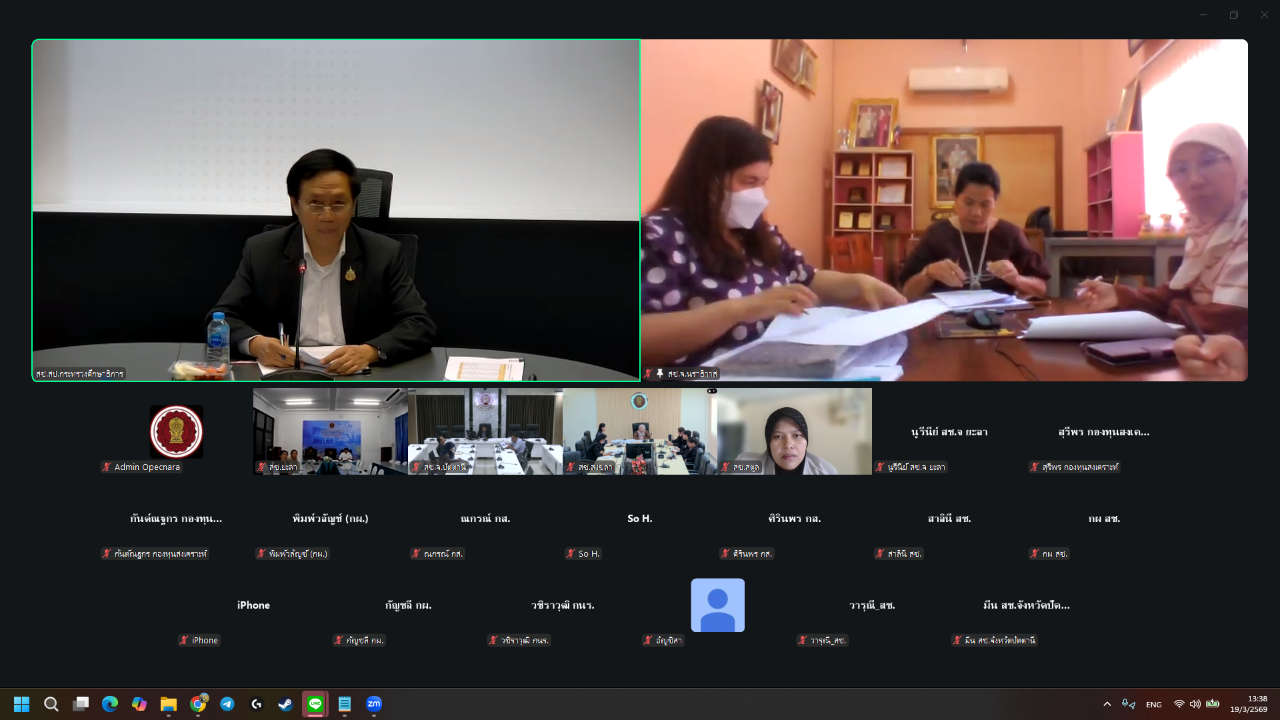The height and width of the screenshot is (720, 1280).
Task: Select the Admin Opecnara participant tile
Action: point(176,432)
